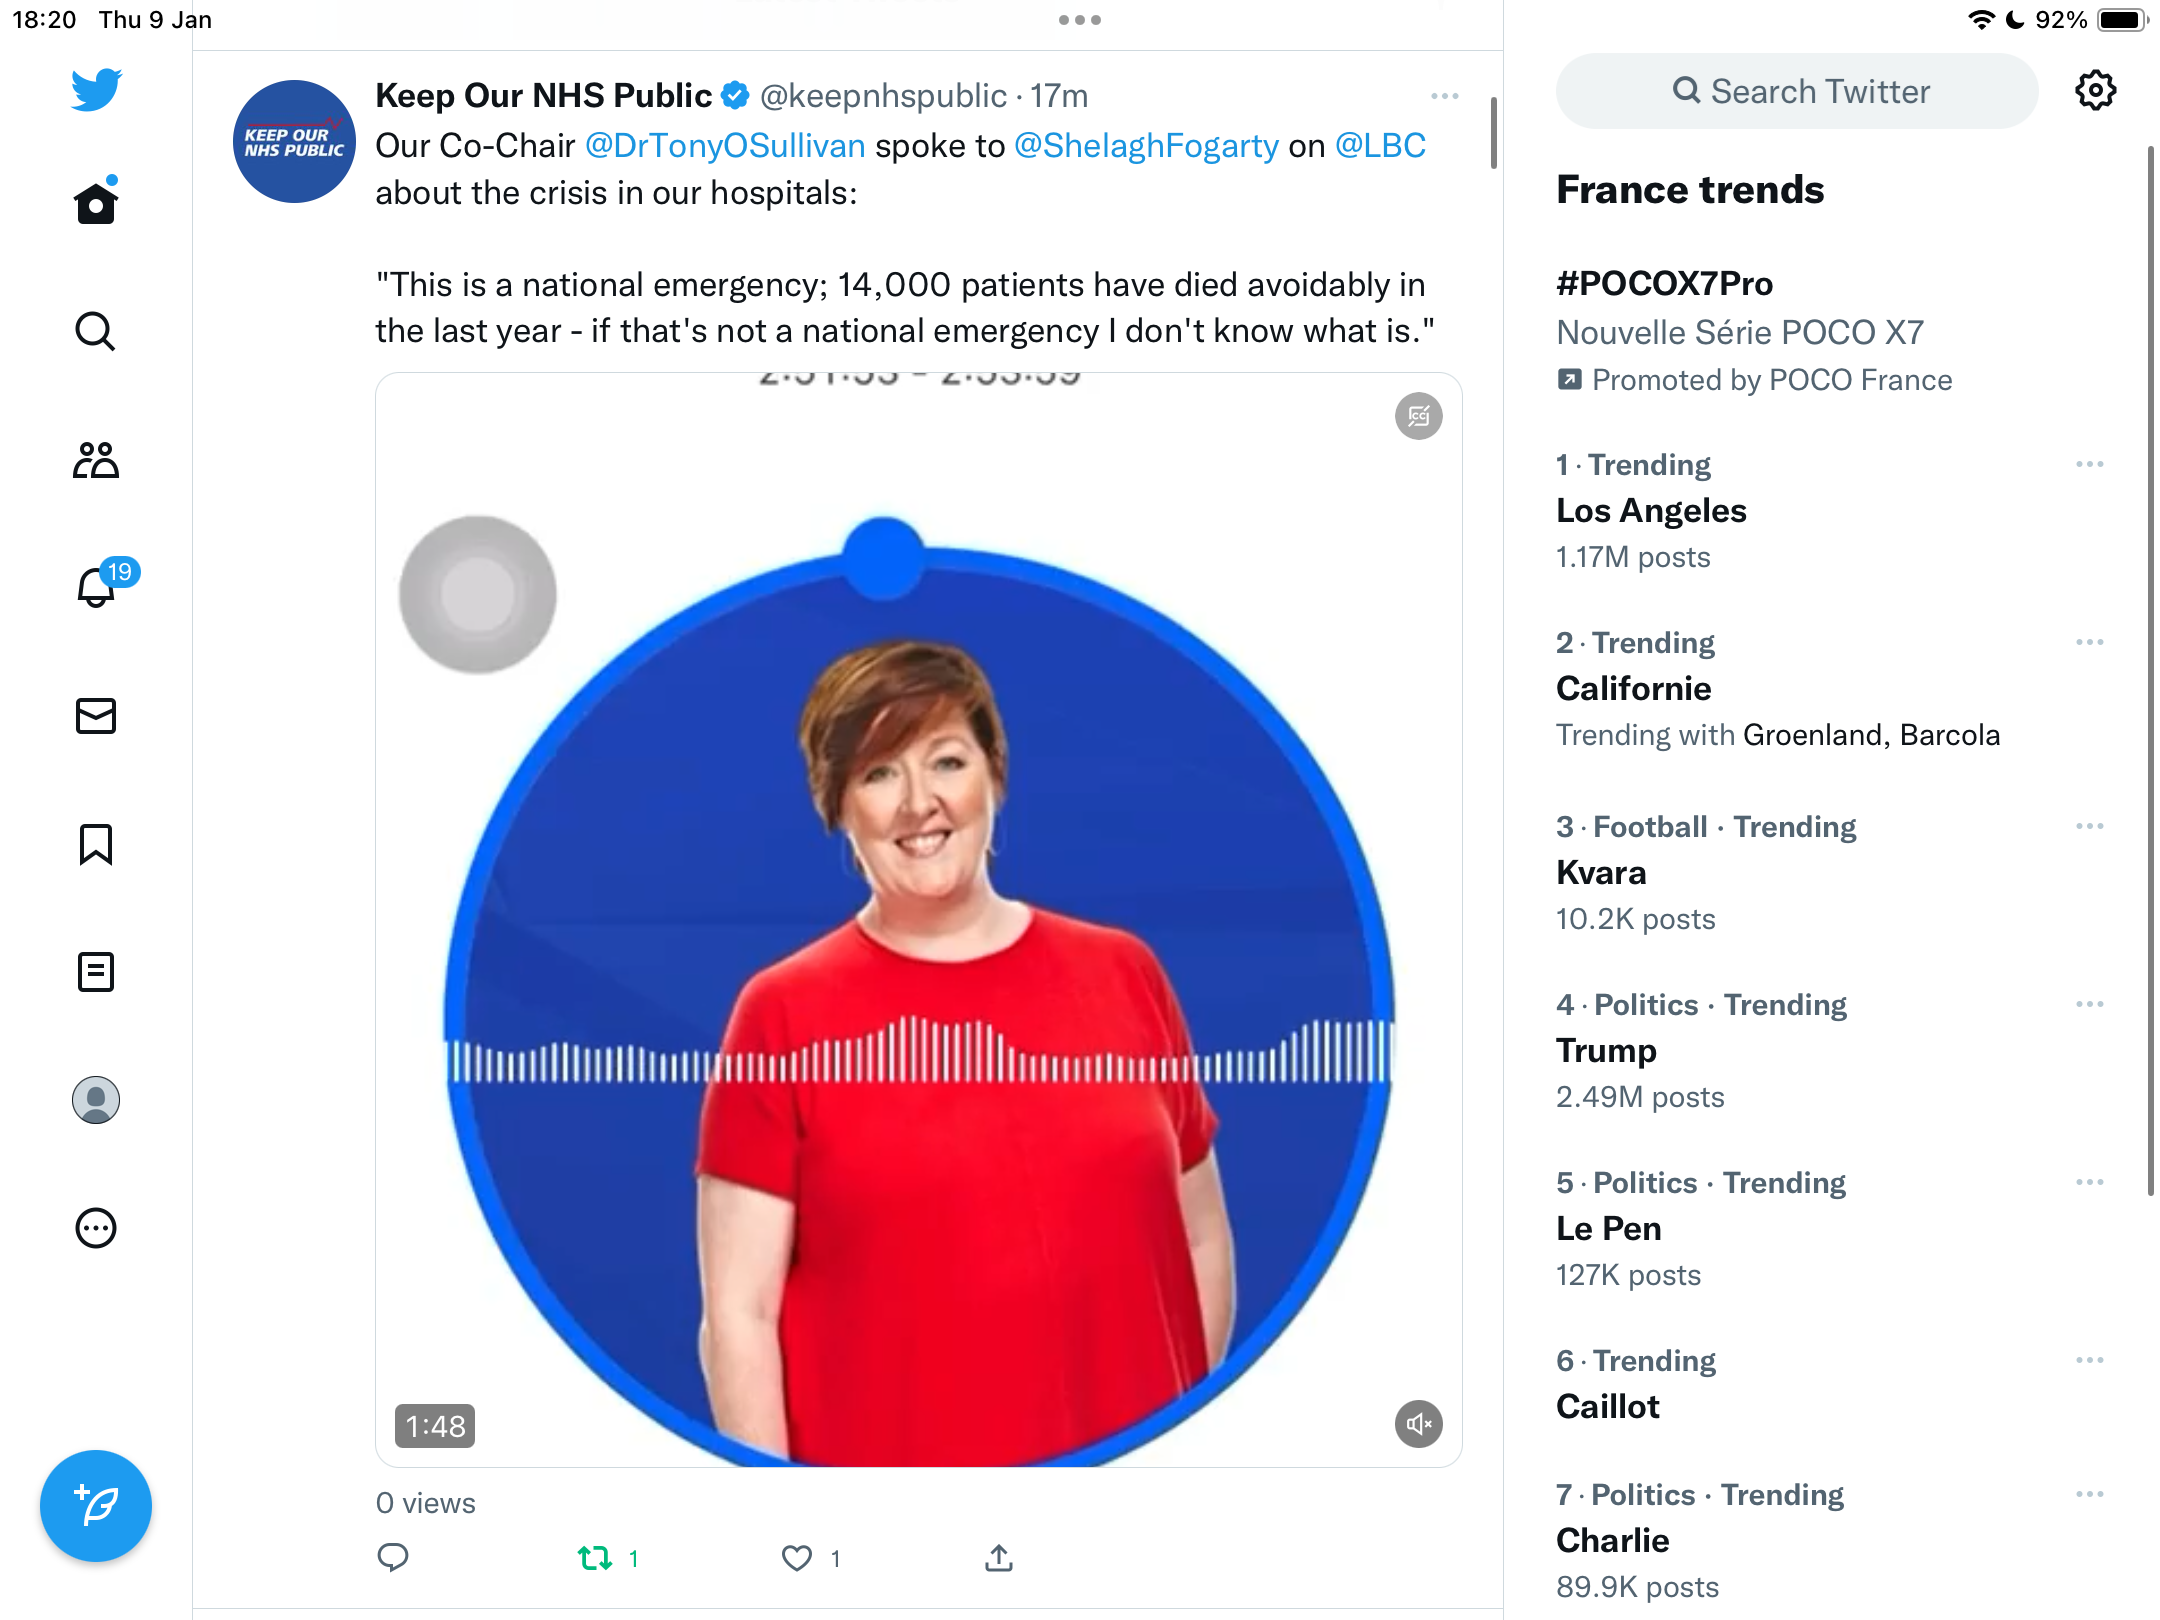
Task: Open tweet more options ellipsis
Action: tap(1444, 96)
